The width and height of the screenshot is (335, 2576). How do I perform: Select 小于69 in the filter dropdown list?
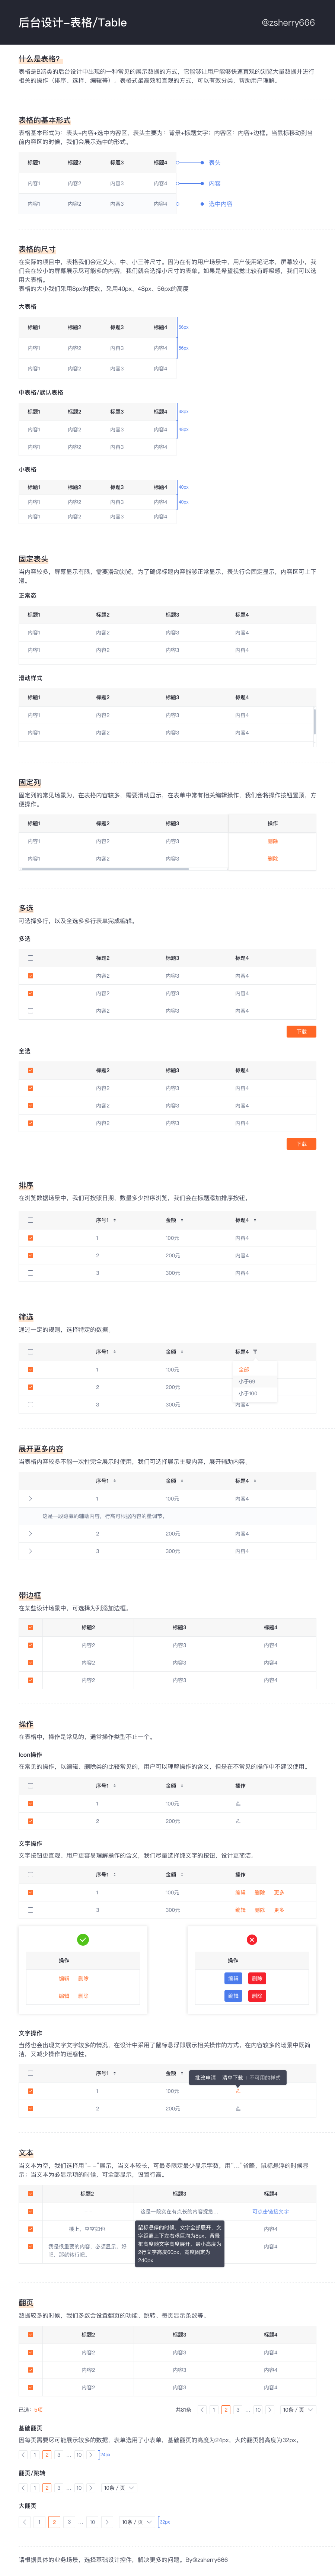247,1382
